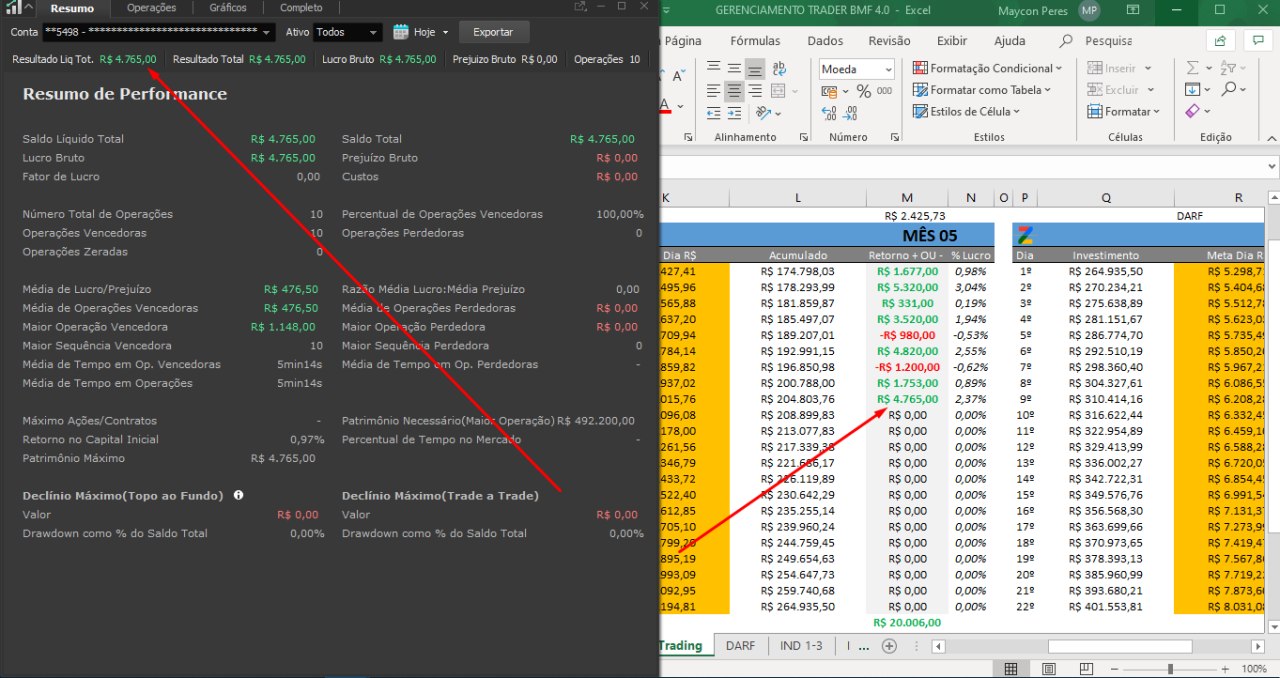Click the zoom slider handle in Excel
Screen dimensions: 1280x678
[x=1171, y=669]
